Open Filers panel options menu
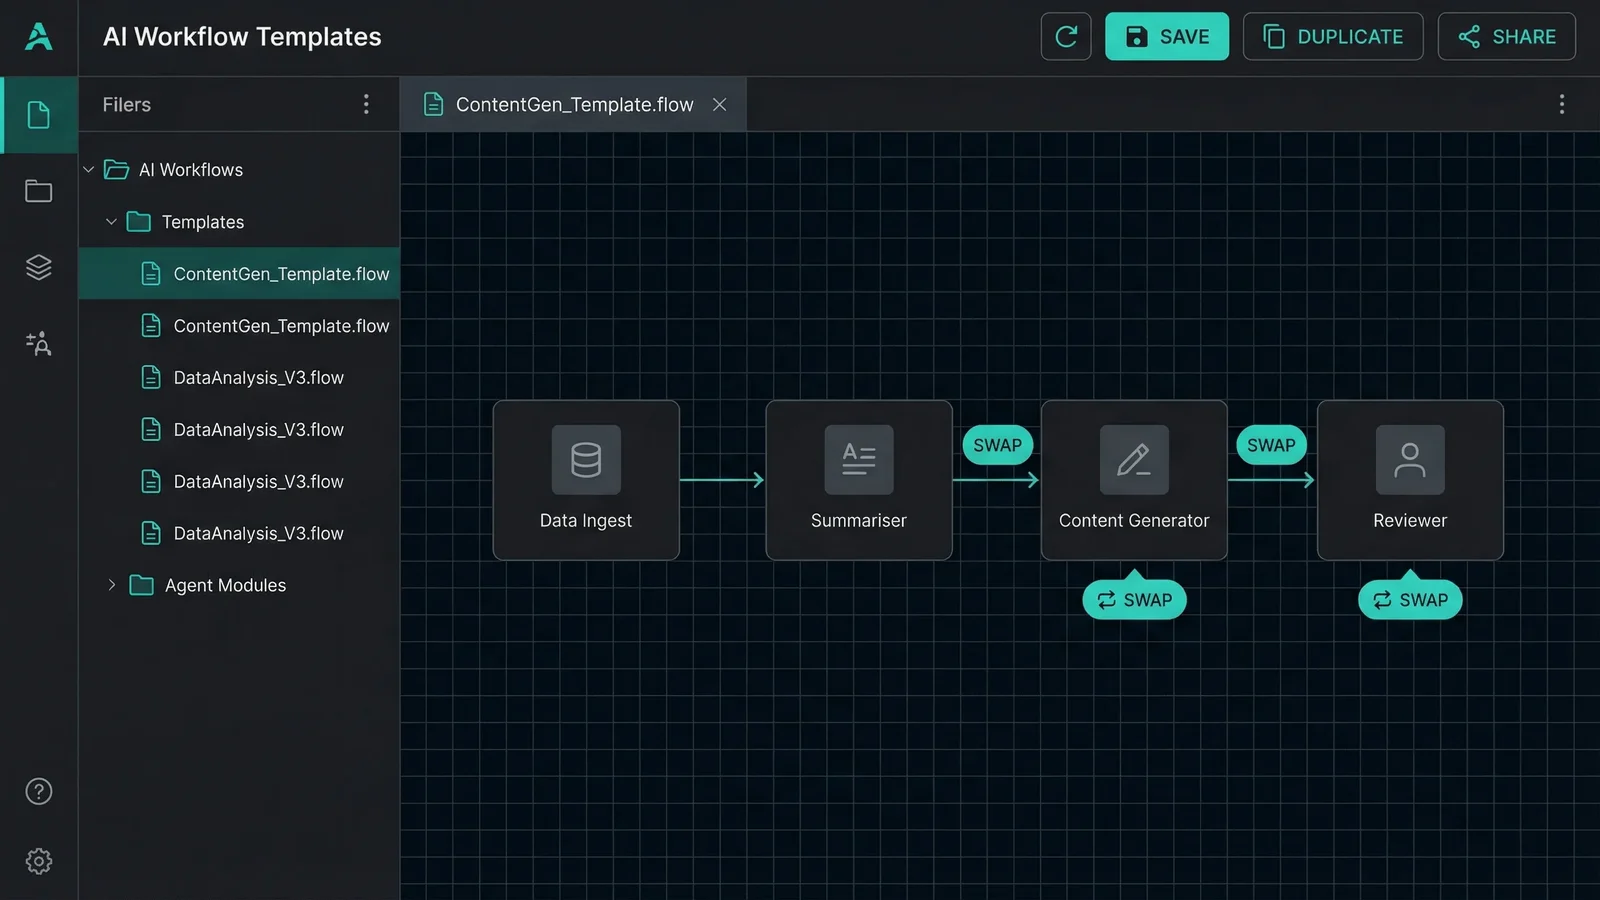The image size is (1600, 900). pyautogui.click(x=366, y=104)
